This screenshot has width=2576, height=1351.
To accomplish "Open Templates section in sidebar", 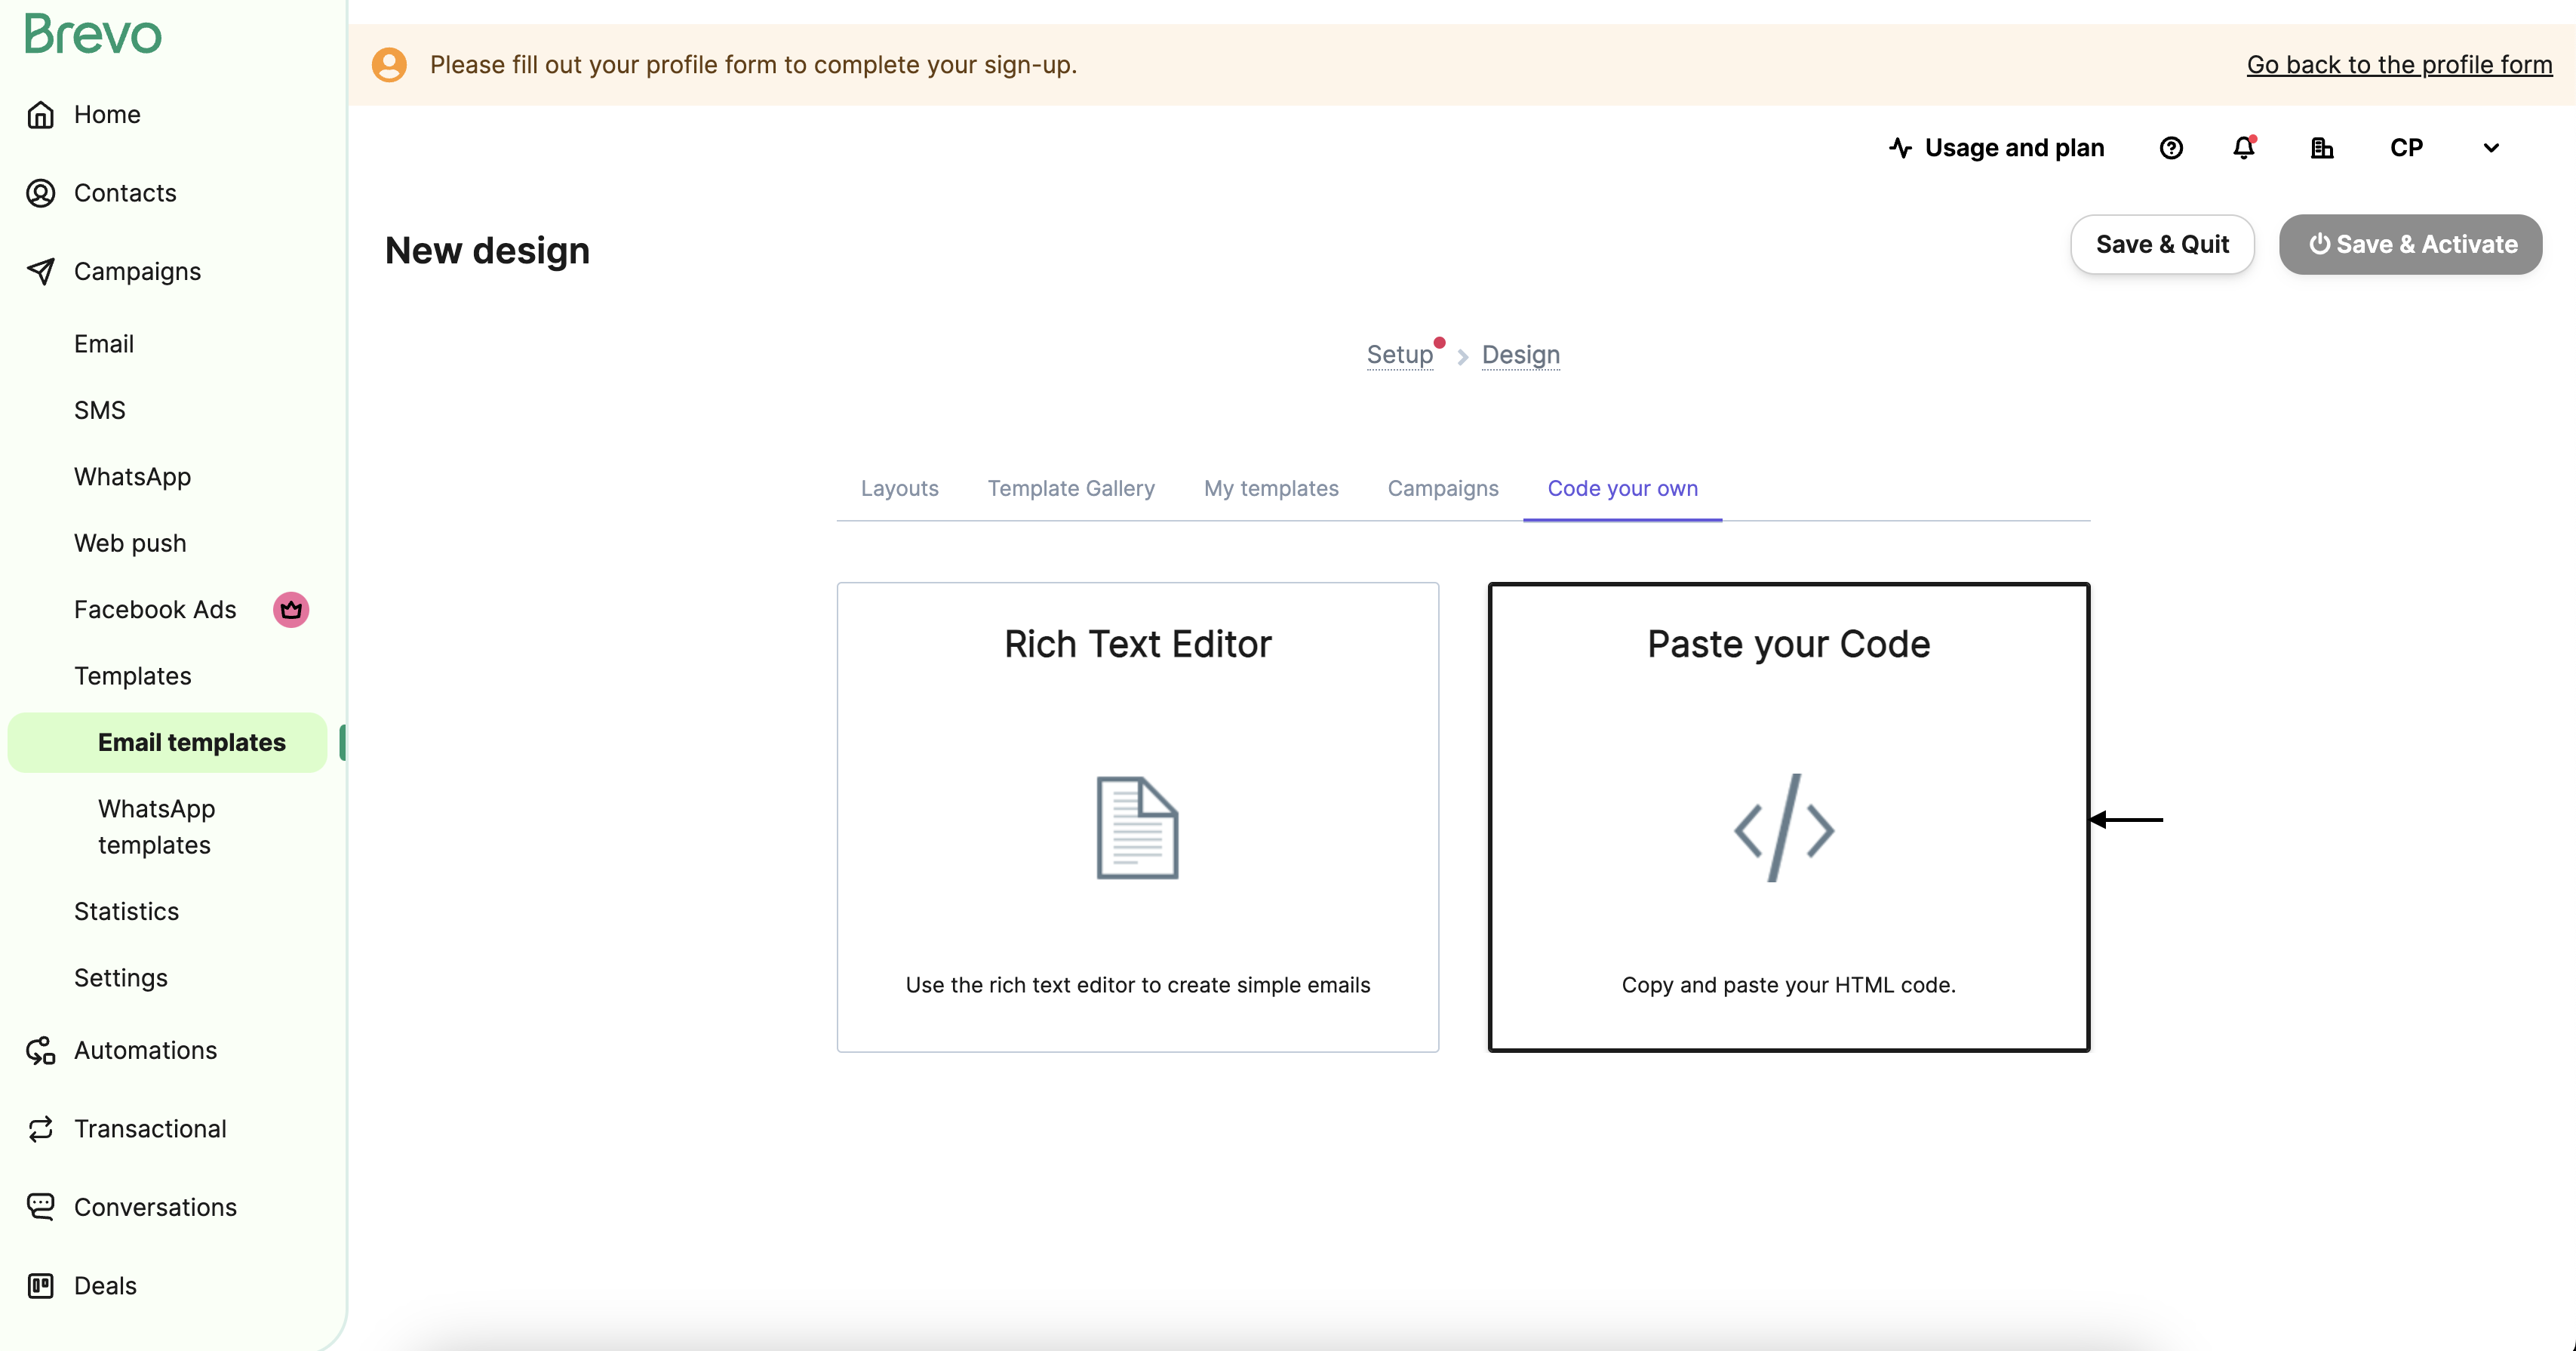I will pos(132,676).
